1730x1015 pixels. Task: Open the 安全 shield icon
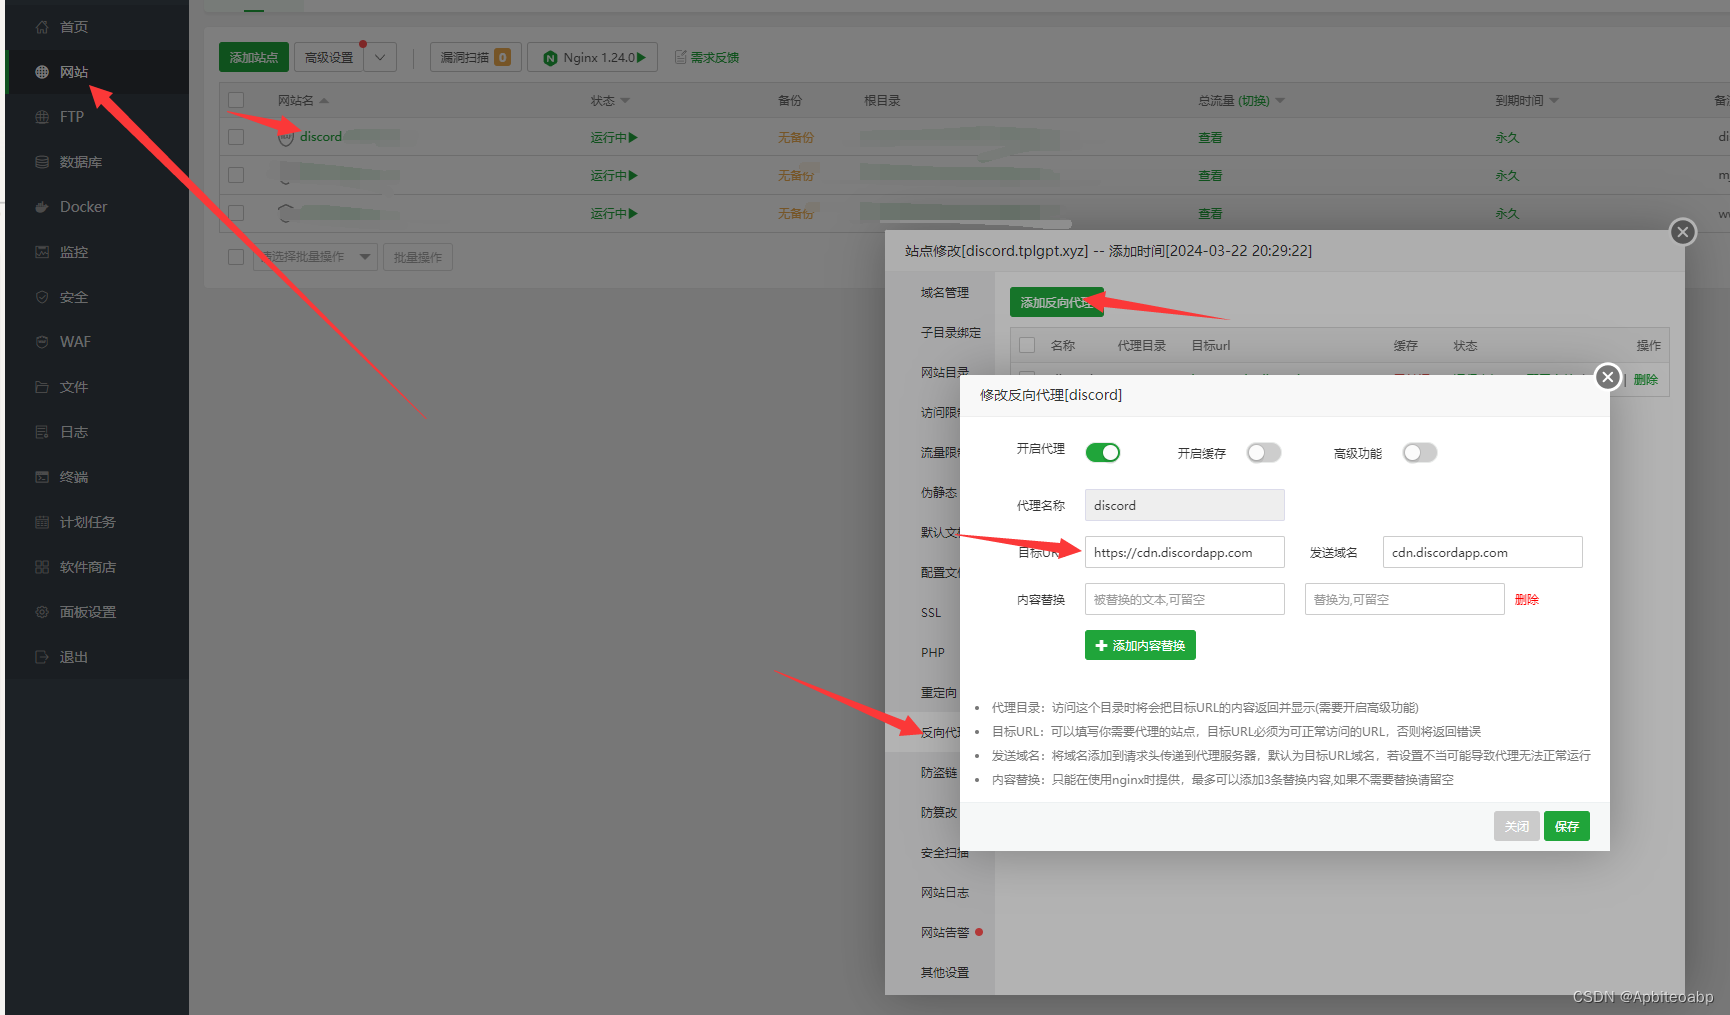coord(42,297)
